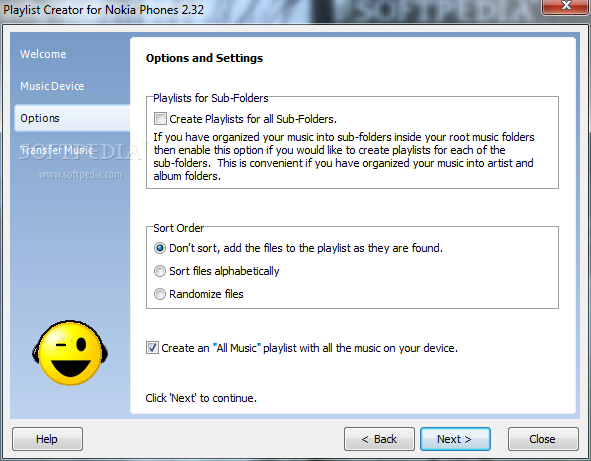Go to the Welcome step
Viewport: 591px width, 461px height.
point(43,54)
